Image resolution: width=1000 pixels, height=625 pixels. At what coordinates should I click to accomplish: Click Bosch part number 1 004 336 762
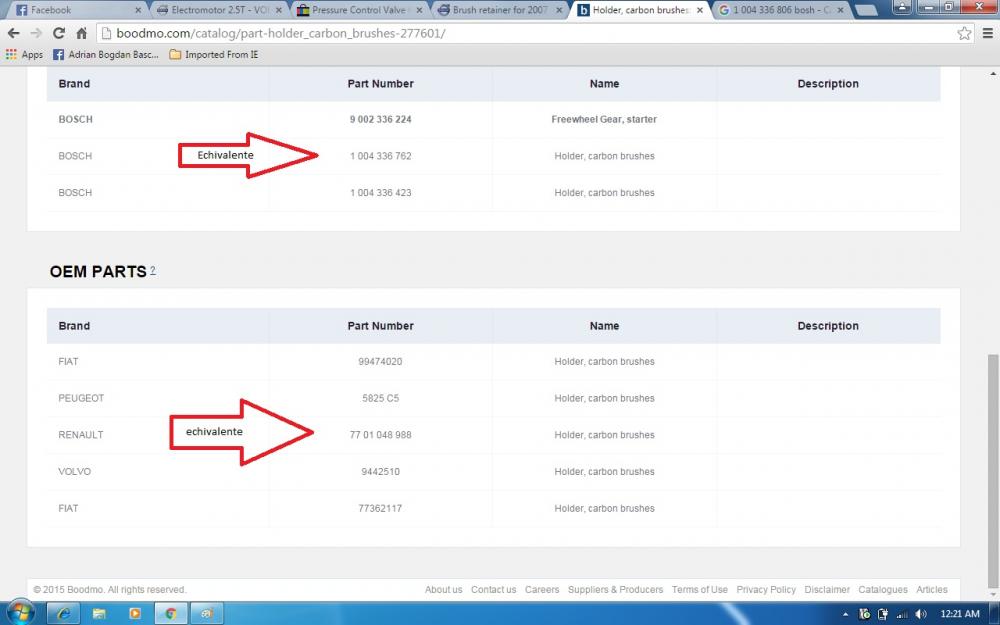381,156
